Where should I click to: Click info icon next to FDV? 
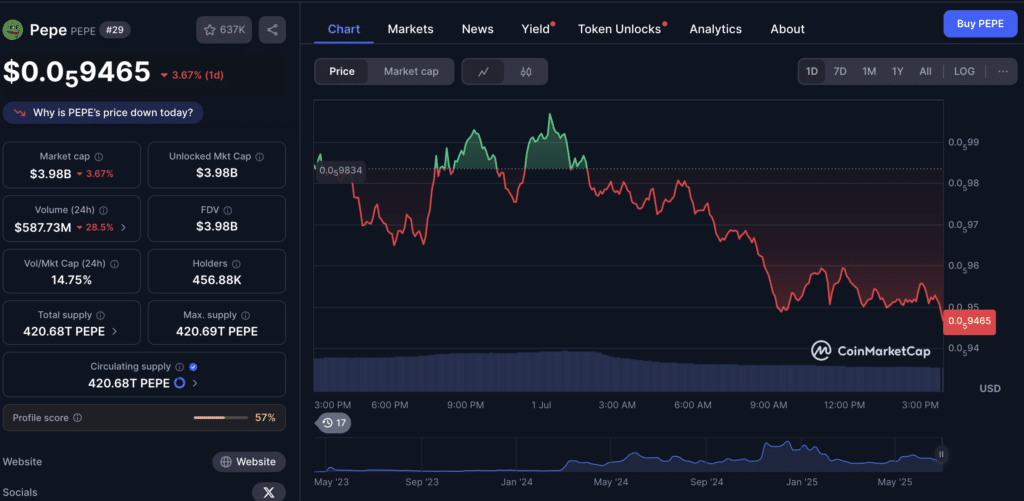[227, 210]
